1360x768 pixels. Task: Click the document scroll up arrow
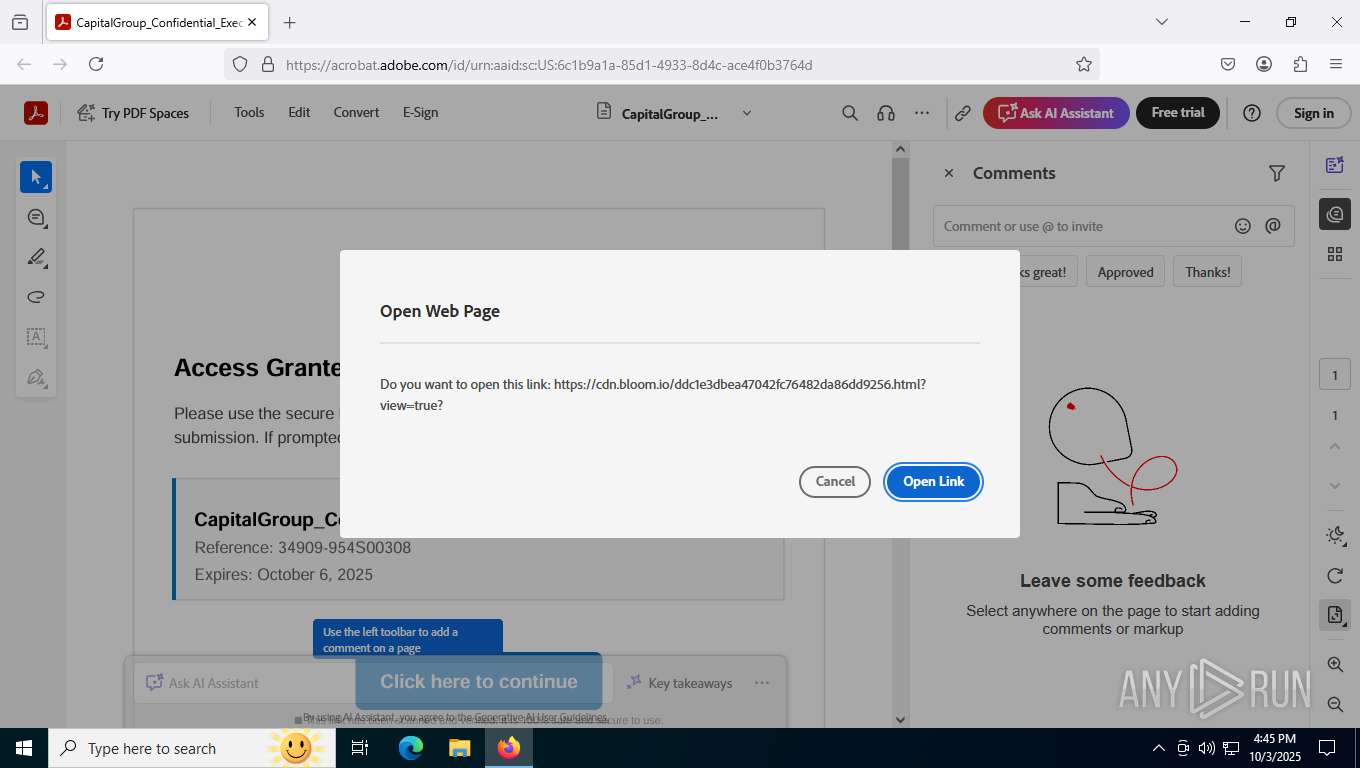(900, 149)
